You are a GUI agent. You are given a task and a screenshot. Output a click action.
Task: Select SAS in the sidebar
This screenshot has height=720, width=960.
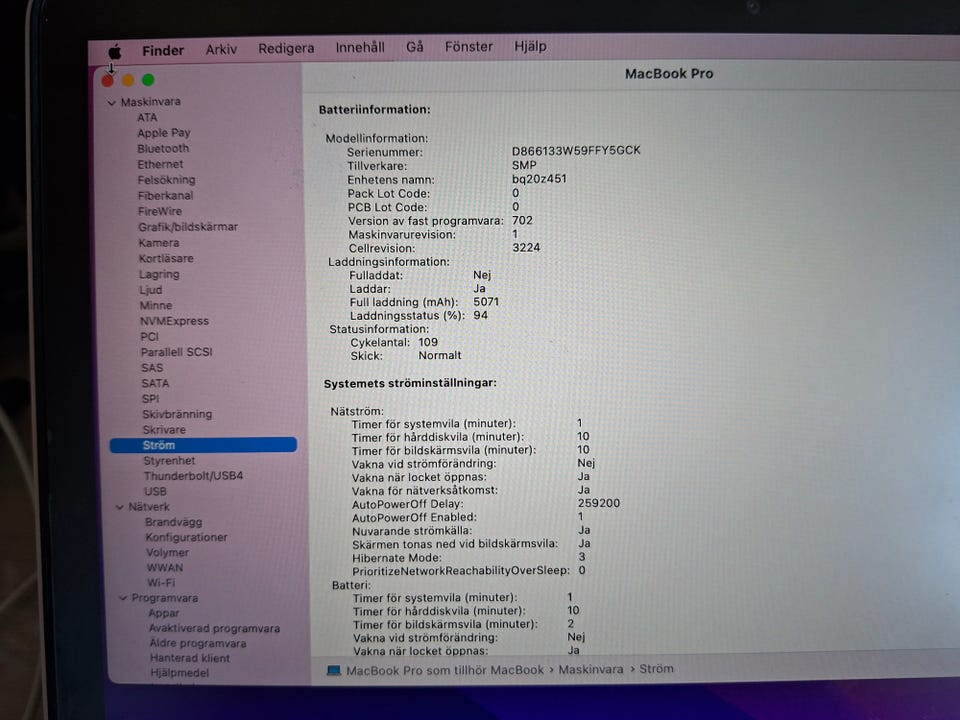pos(152,368)
